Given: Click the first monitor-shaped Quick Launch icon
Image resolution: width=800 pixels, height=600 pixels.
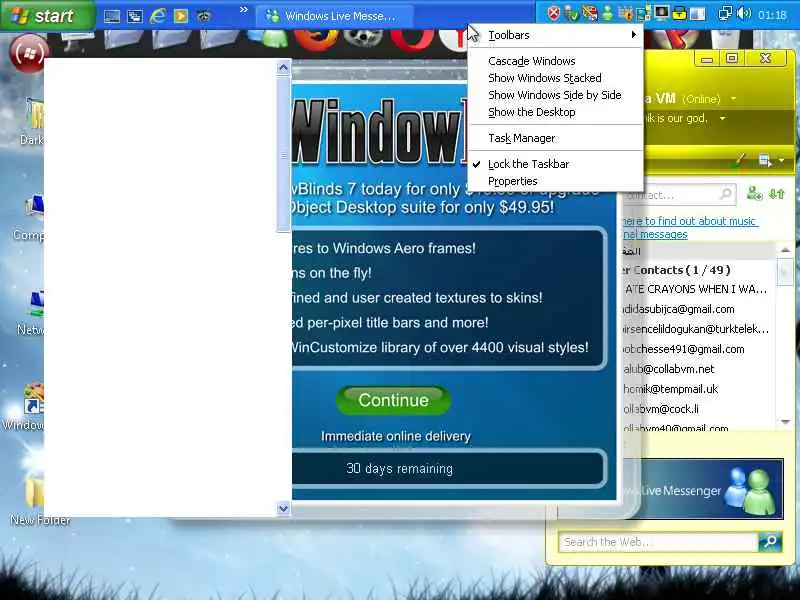Looking at the screenshot, I should click(x=112, y=16).
